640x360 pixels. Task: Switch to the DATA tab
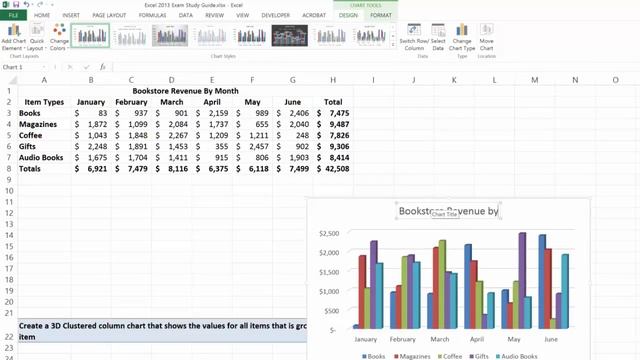click(186, 15)
